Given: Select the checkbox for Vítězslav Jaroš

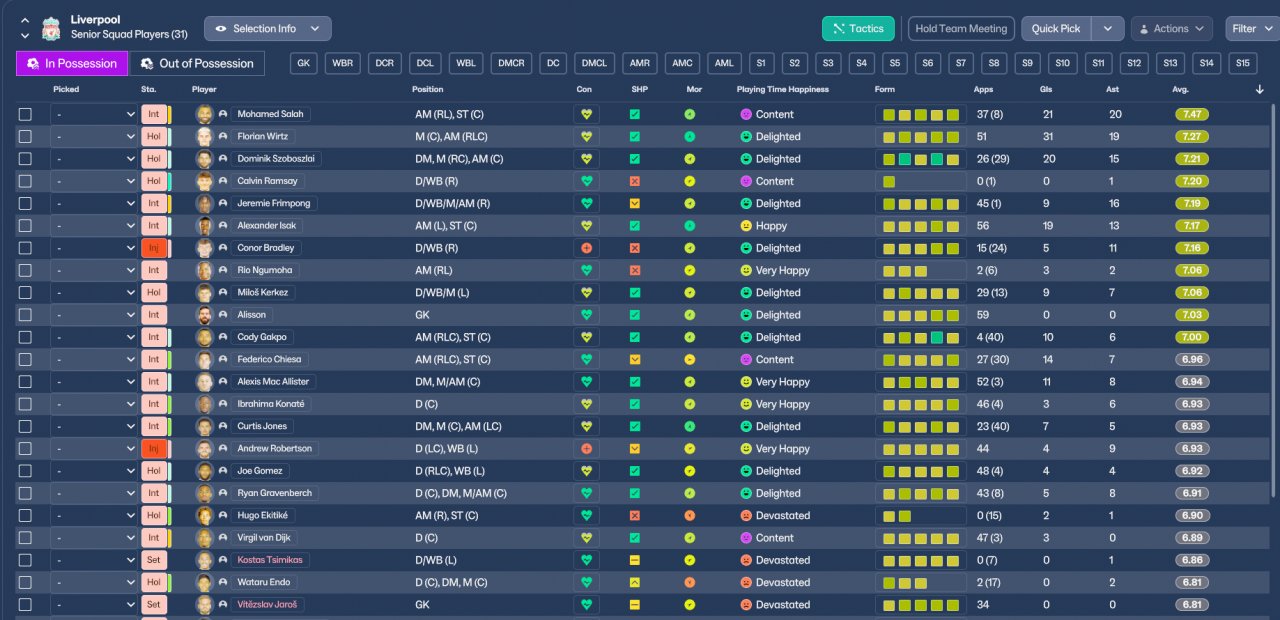Looking at the screenshot, I should 25,605.
